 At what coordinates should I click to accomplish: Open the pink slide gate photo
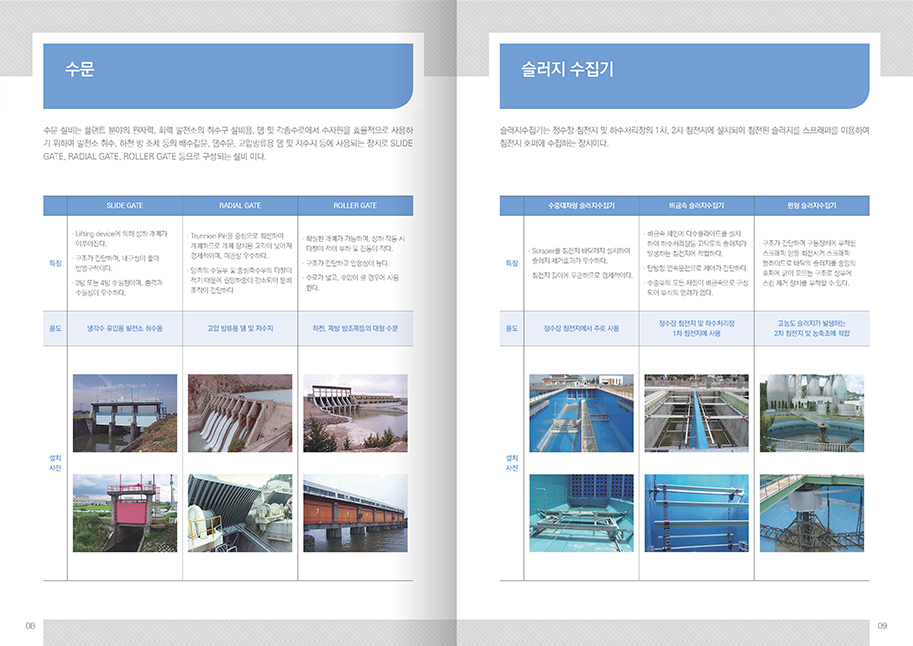tap(125, 513)
